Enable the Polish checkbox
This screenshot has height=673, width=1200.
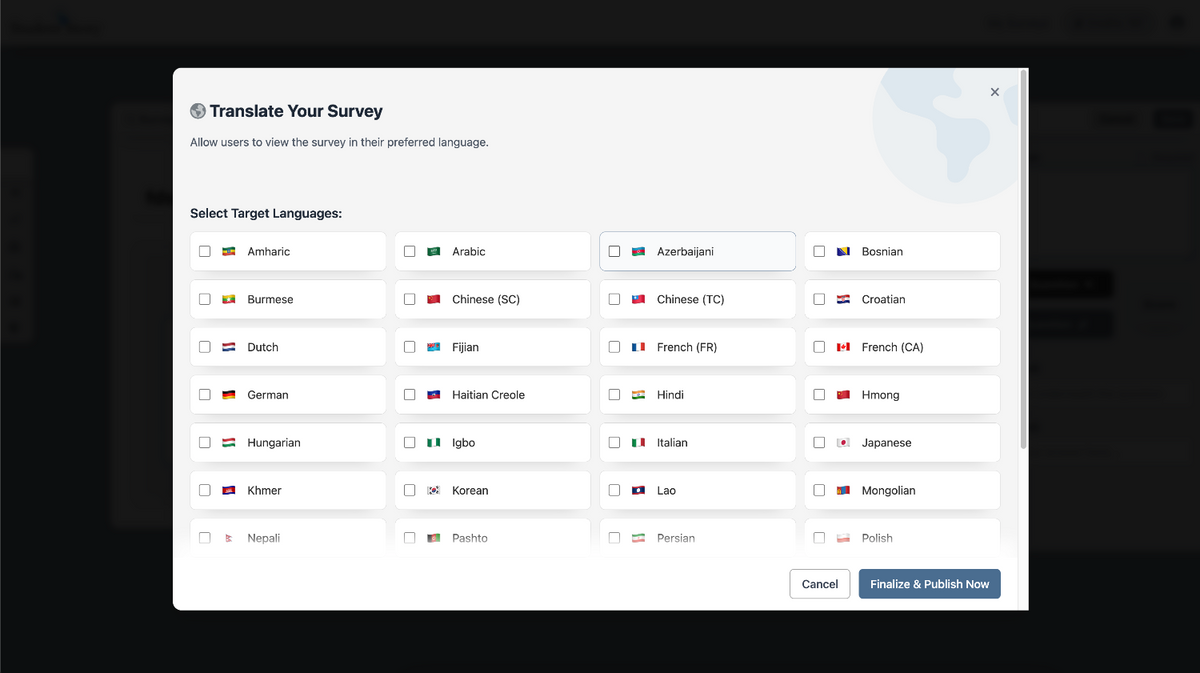pos(819,537)
